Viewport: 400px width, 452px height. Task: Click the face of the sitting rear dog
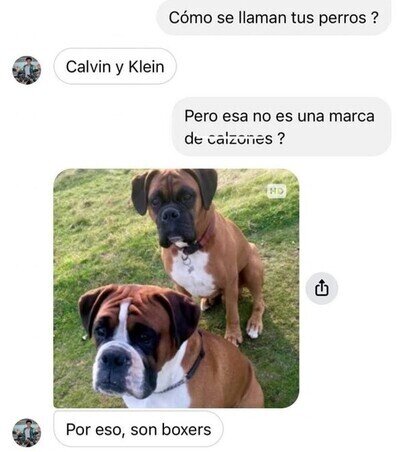point(173,208)
